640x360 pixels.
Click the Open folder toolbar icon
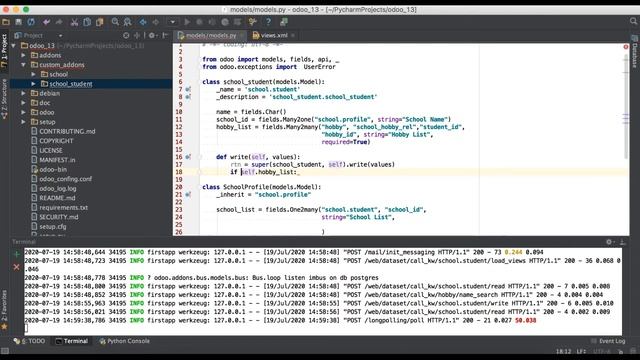6,22
